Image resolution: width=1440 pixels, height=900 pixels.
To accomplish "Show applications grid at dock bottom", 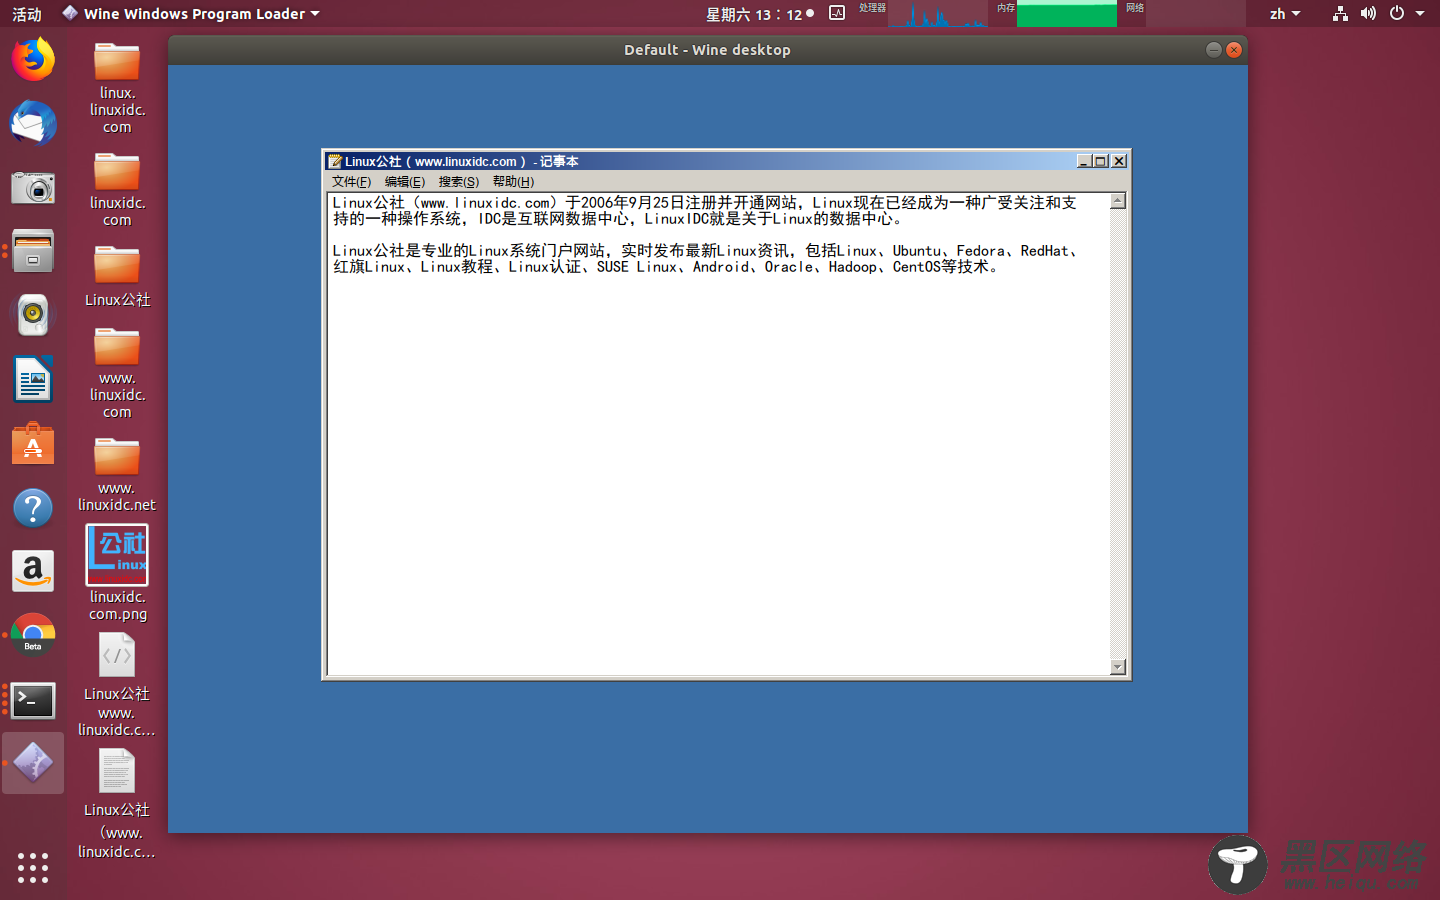I will pos(33,867).
